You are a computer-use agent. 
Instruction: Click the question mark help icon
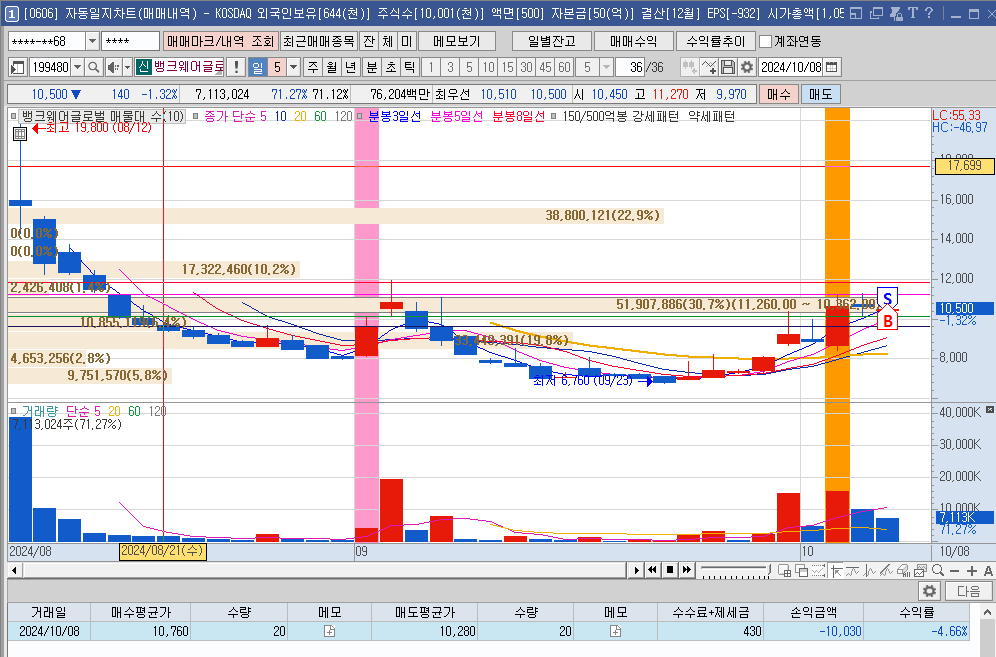point(929,13)
